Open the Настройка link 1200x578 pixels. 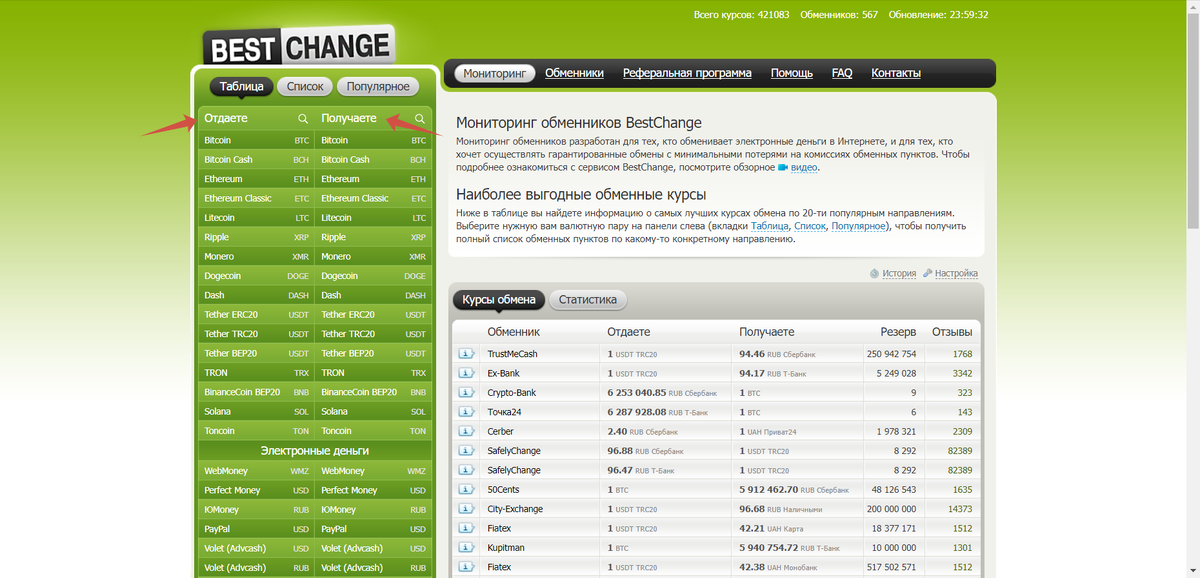tap(956, 273)
